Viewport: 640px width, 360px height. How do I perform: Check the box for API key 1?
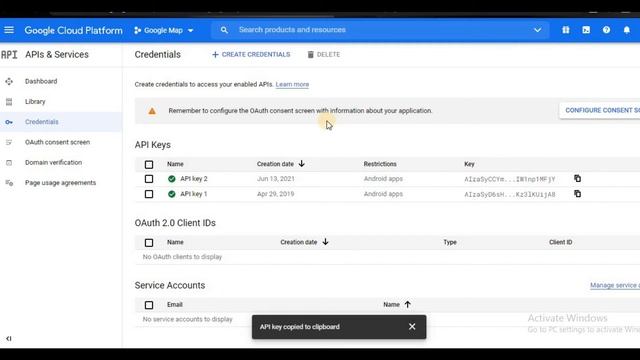coord(149,194)
